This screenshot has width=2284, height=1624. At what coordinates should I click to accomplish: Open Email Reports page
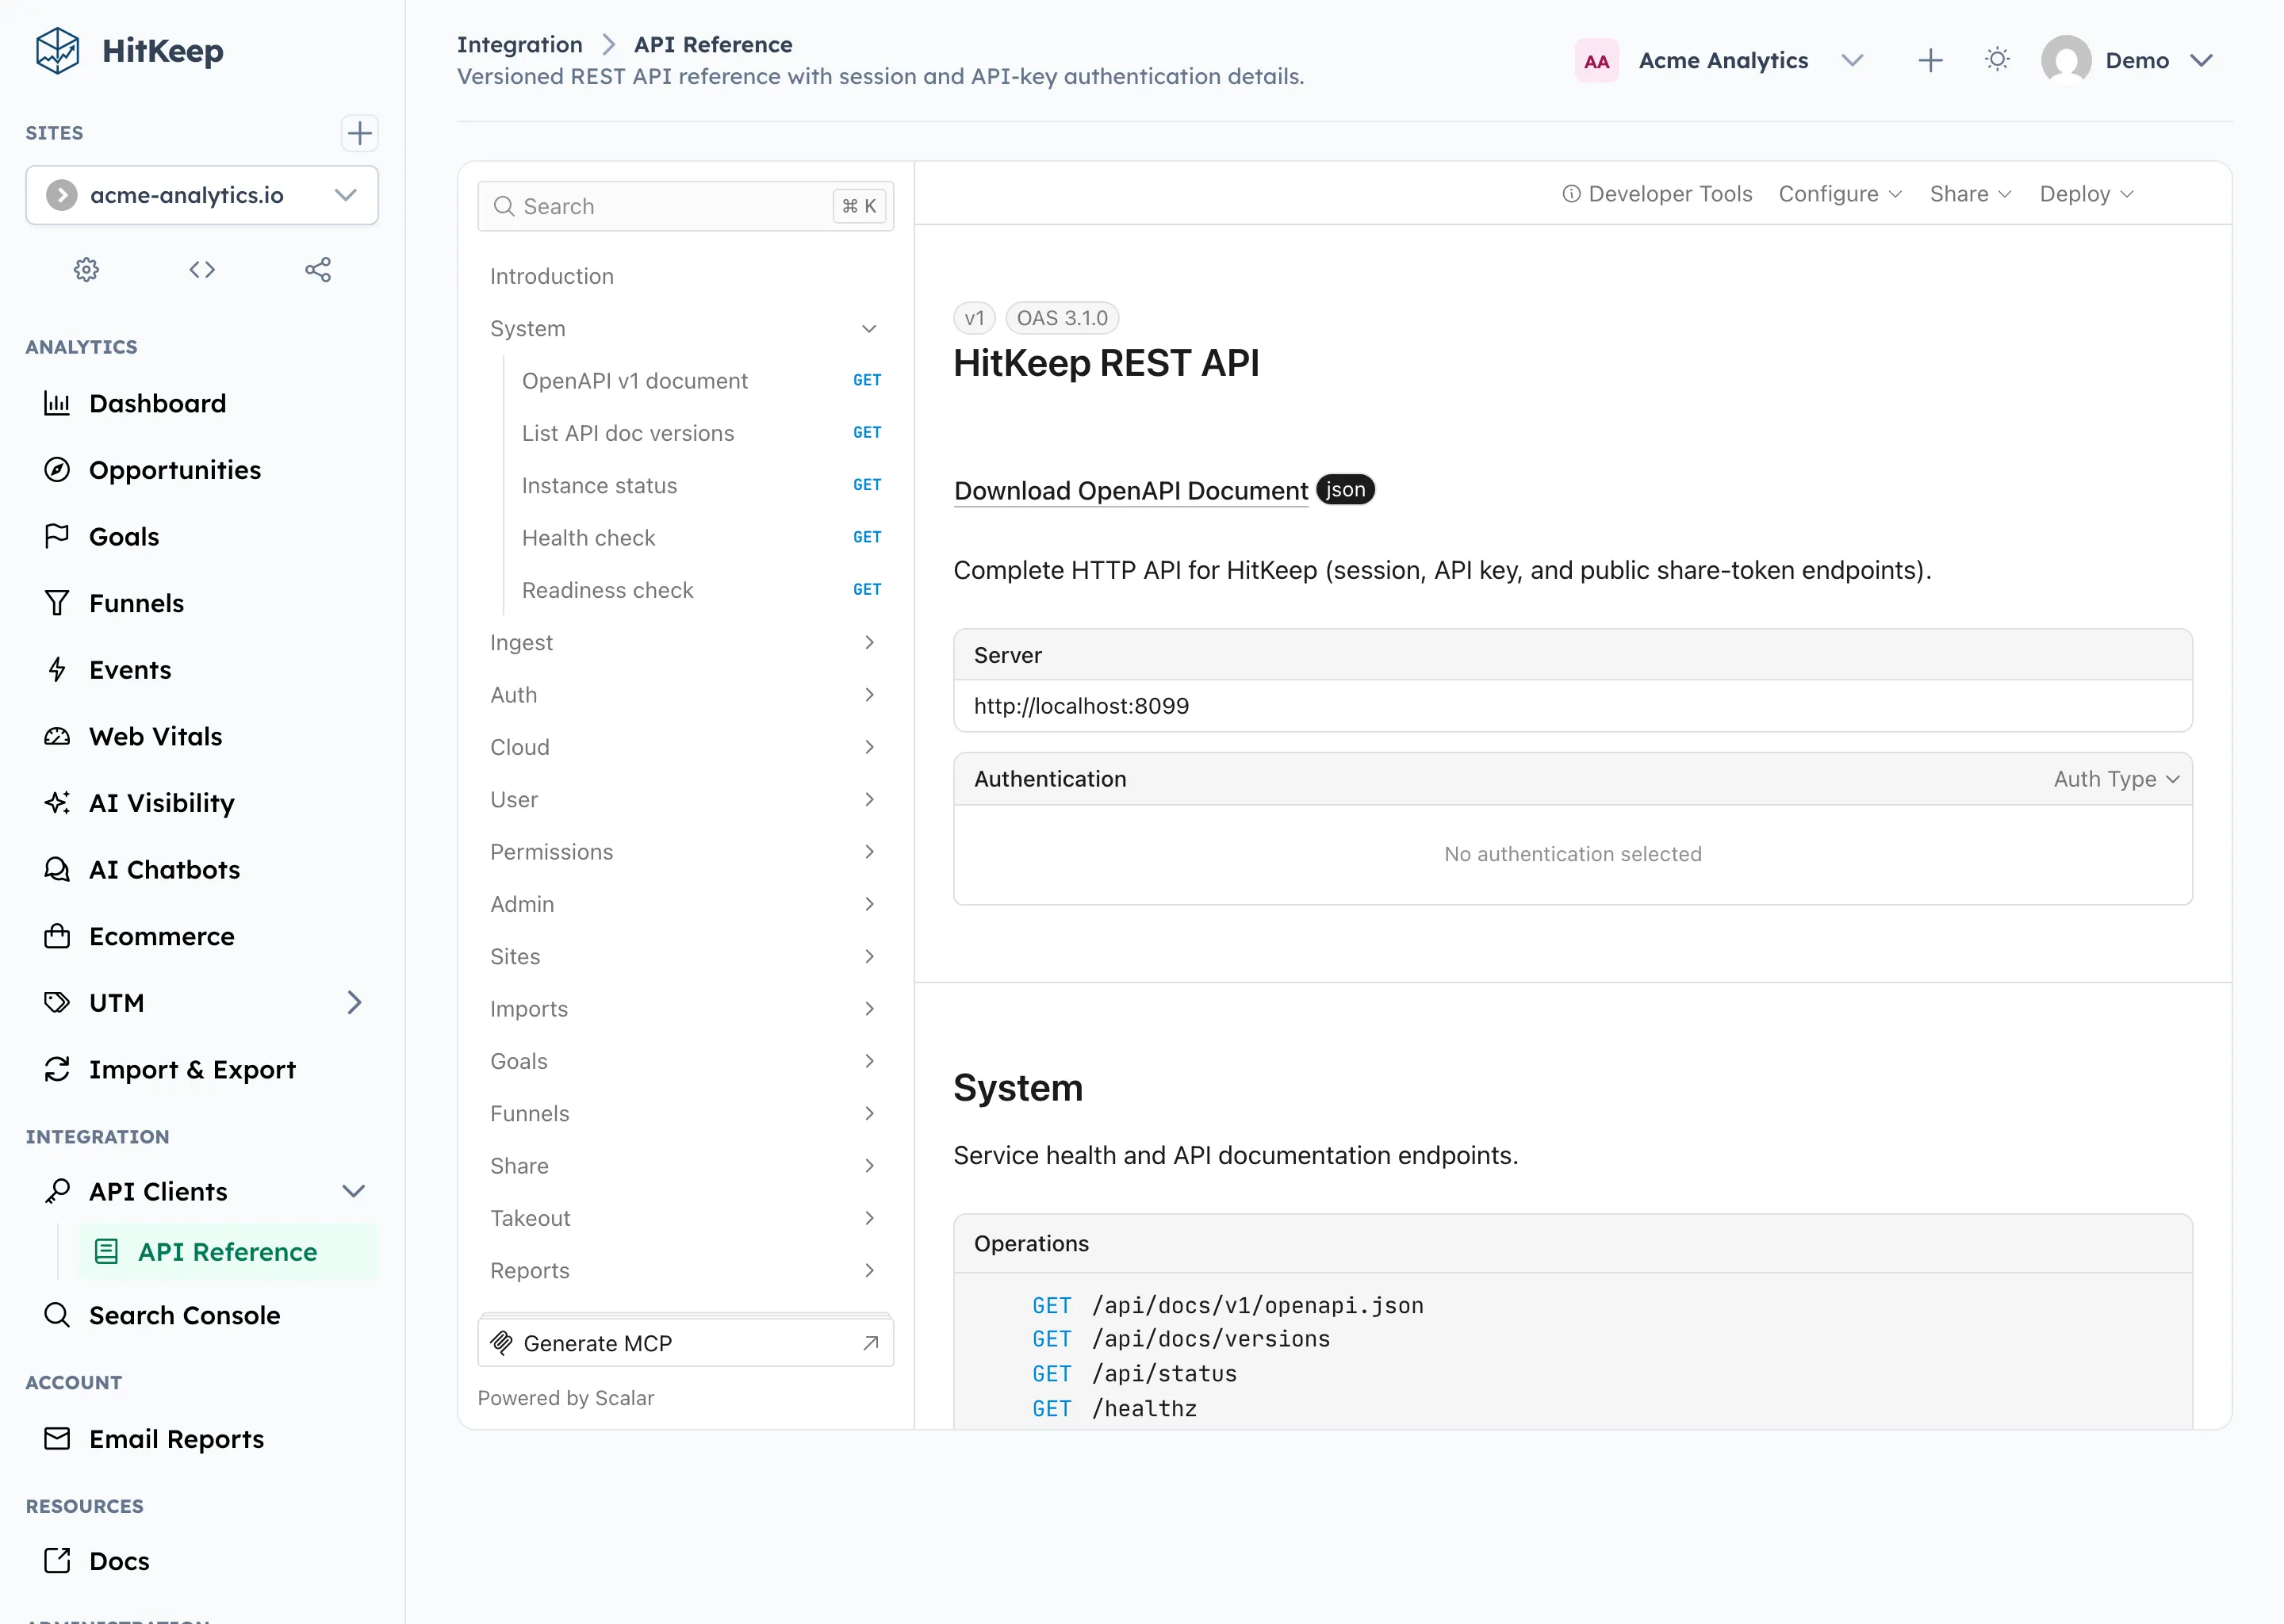202,1438
